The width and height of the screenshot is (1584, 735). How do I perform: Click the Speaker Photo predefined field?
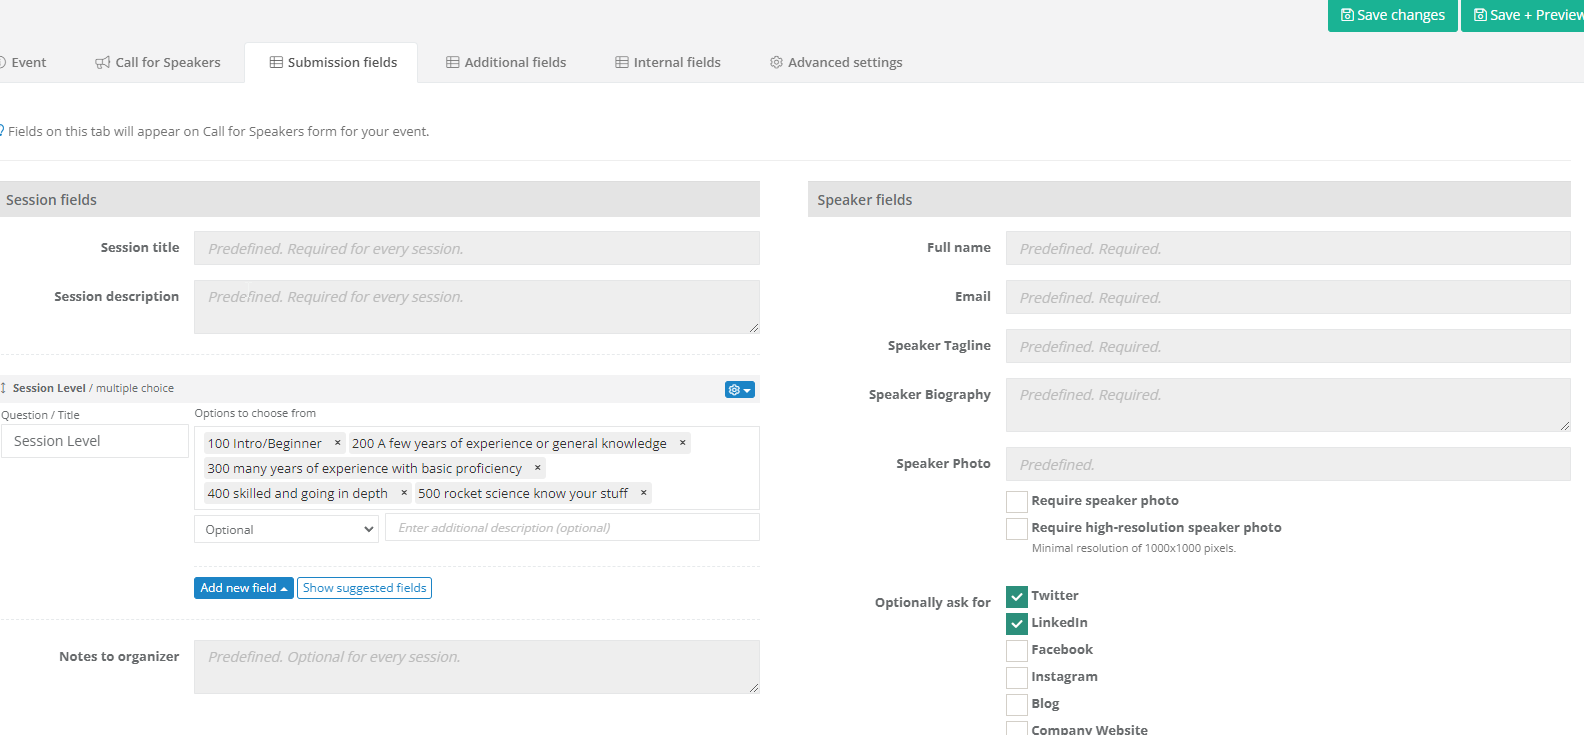1288,464
